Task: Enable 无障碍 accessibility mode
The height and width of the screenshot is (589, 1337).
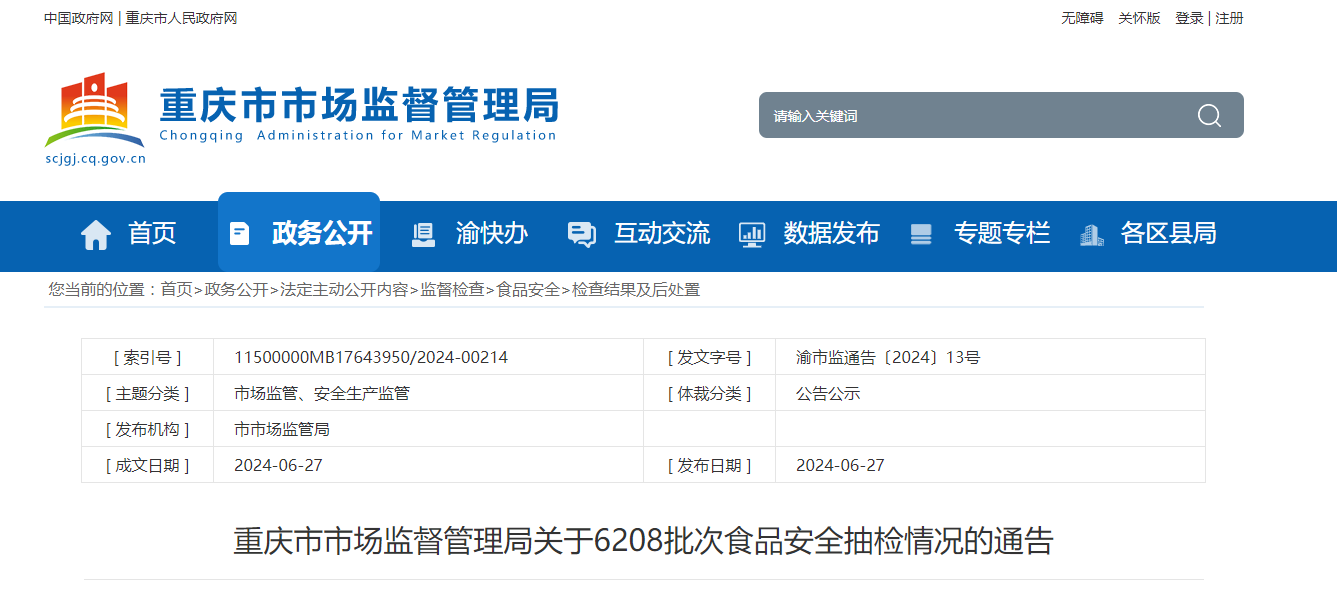Action: click(1082, 18)
